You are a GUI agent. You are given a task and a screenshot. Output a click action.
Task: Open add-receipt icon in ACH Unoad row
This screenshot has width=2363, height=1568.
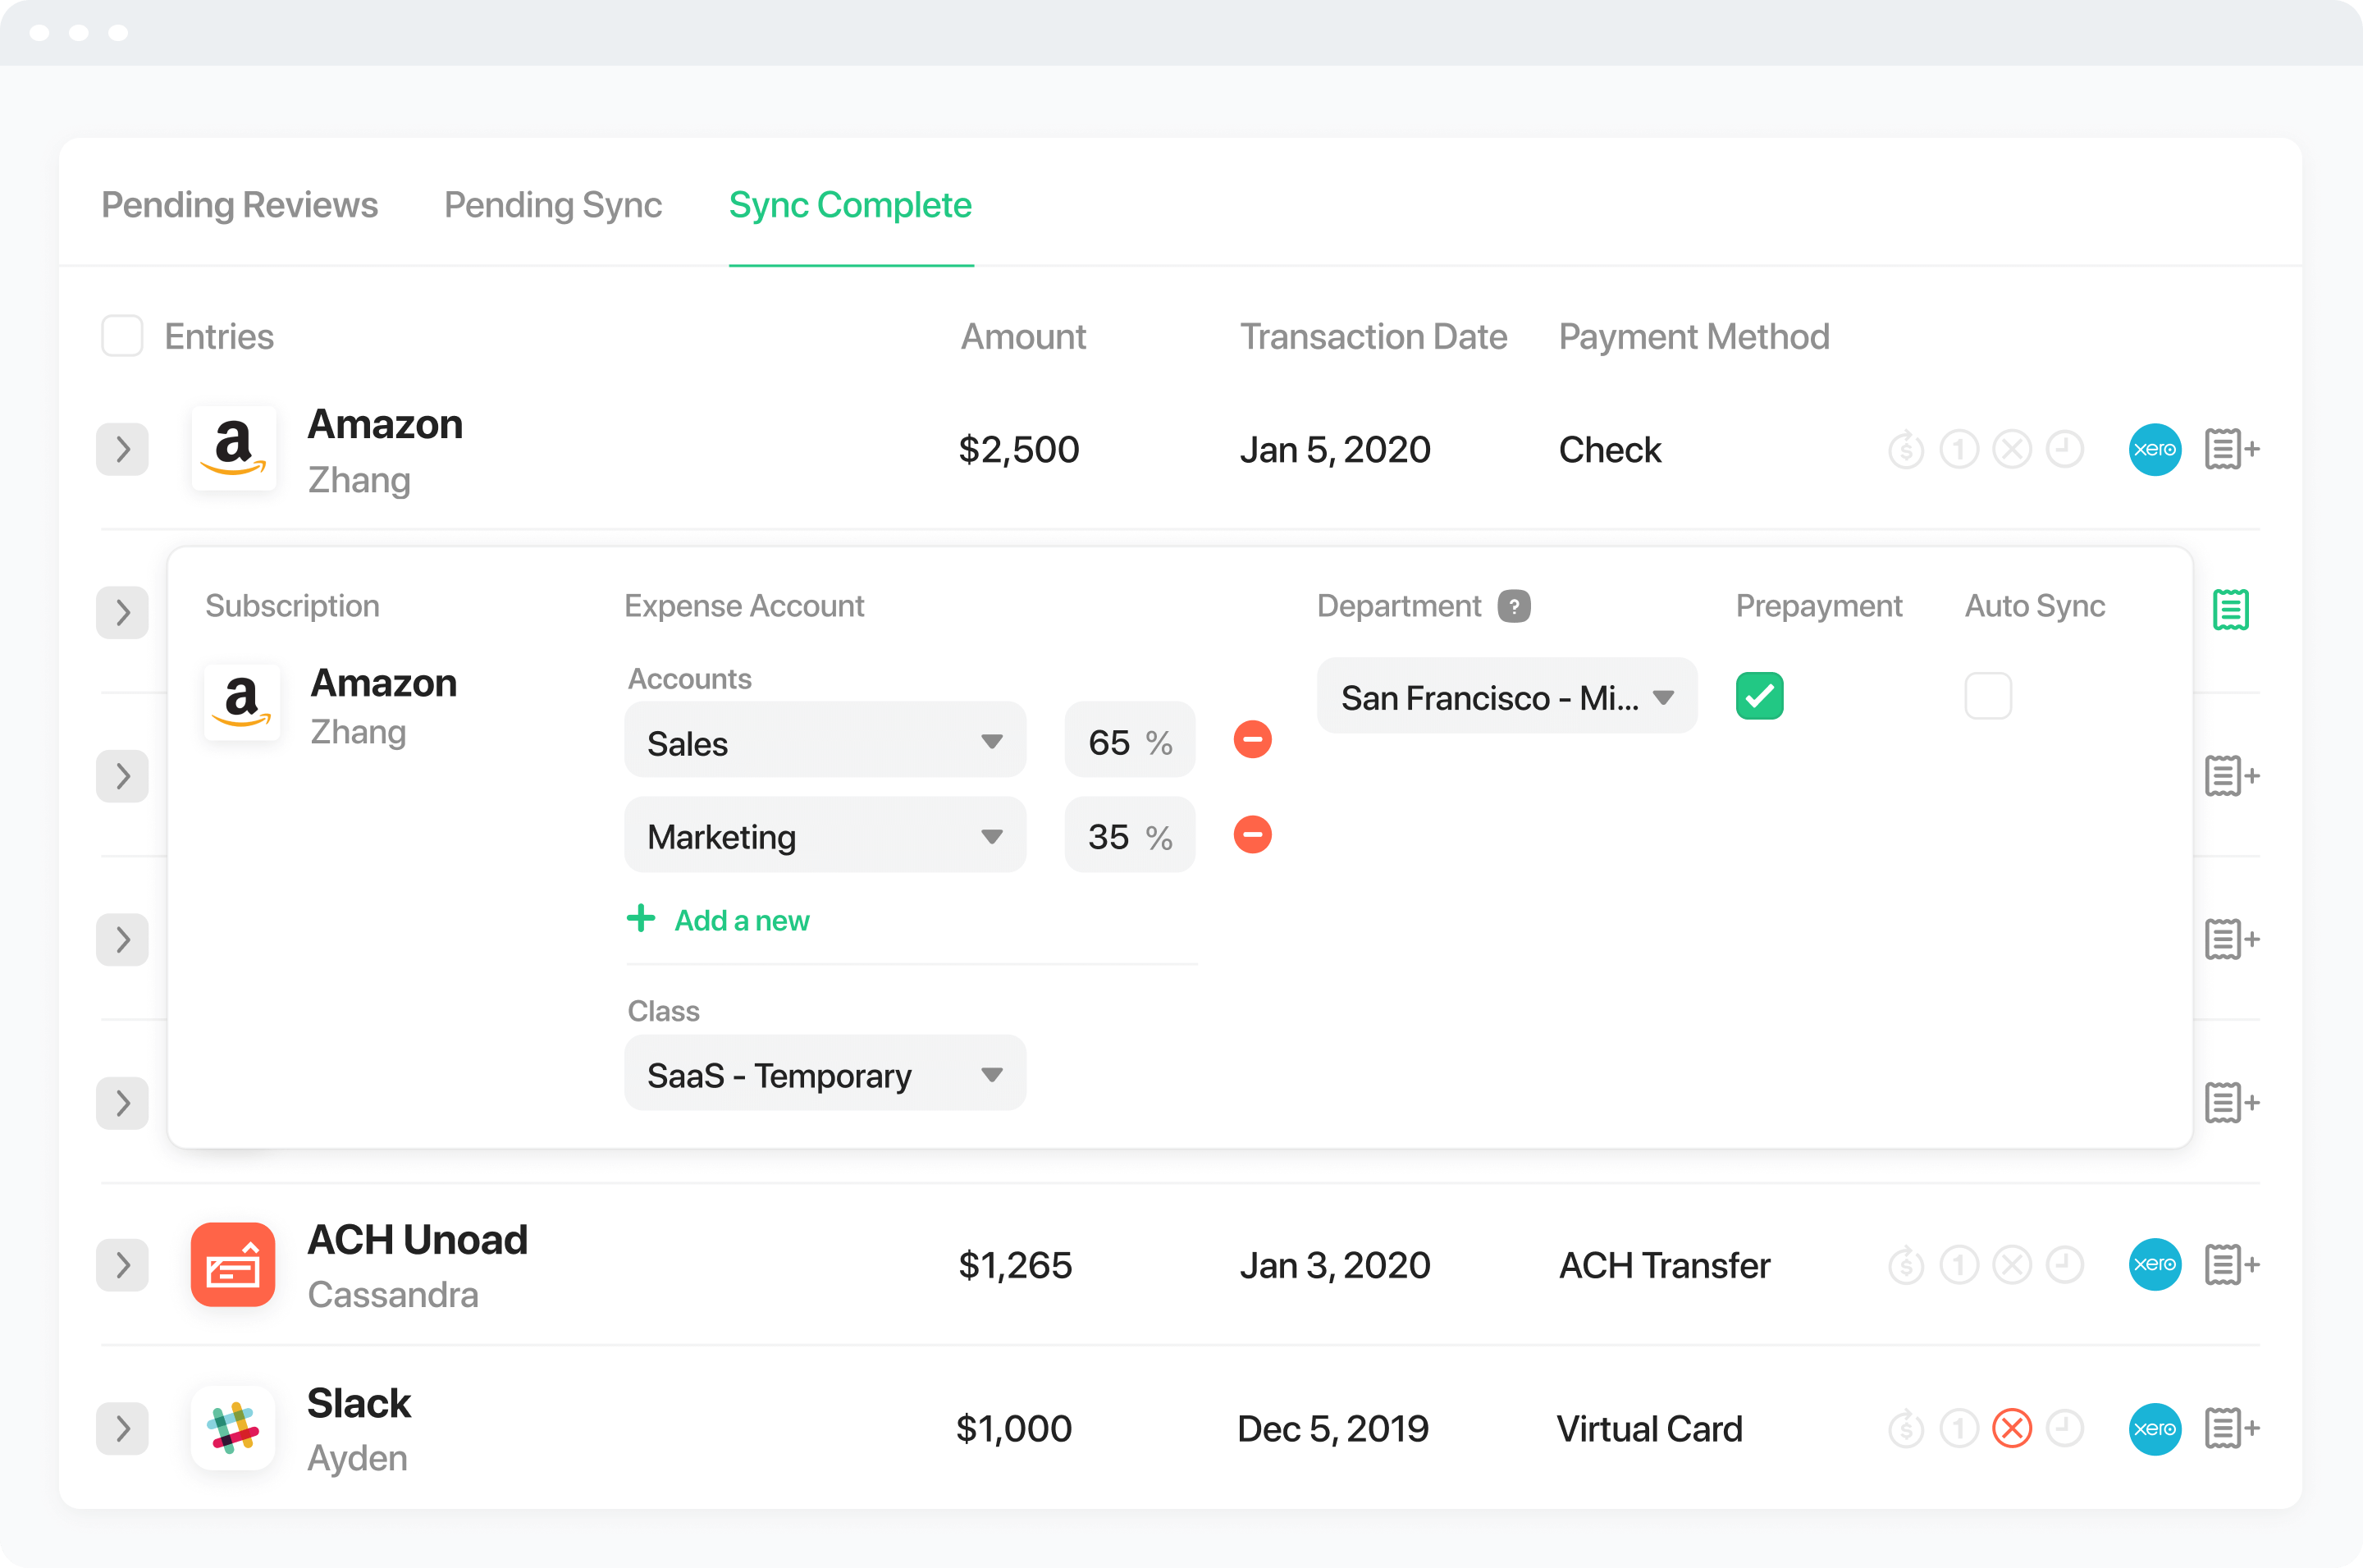pos(2231,1264)
